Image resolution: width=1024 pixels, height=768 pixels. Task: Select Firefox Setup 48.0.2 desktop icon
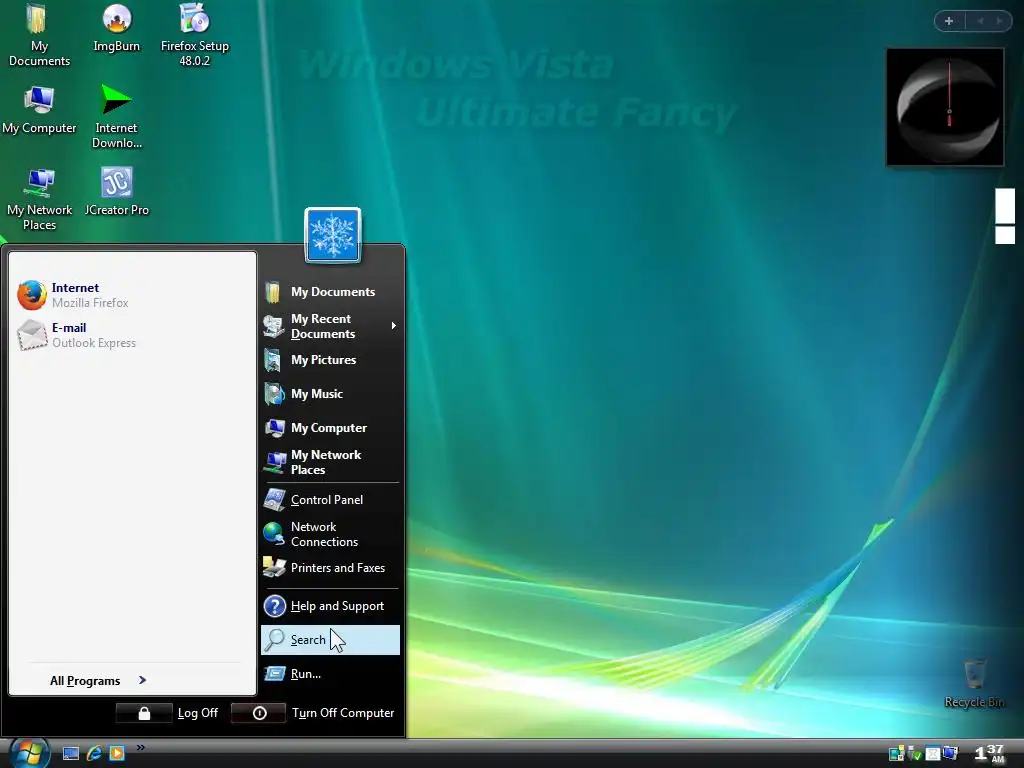click(x=195, y=35)
